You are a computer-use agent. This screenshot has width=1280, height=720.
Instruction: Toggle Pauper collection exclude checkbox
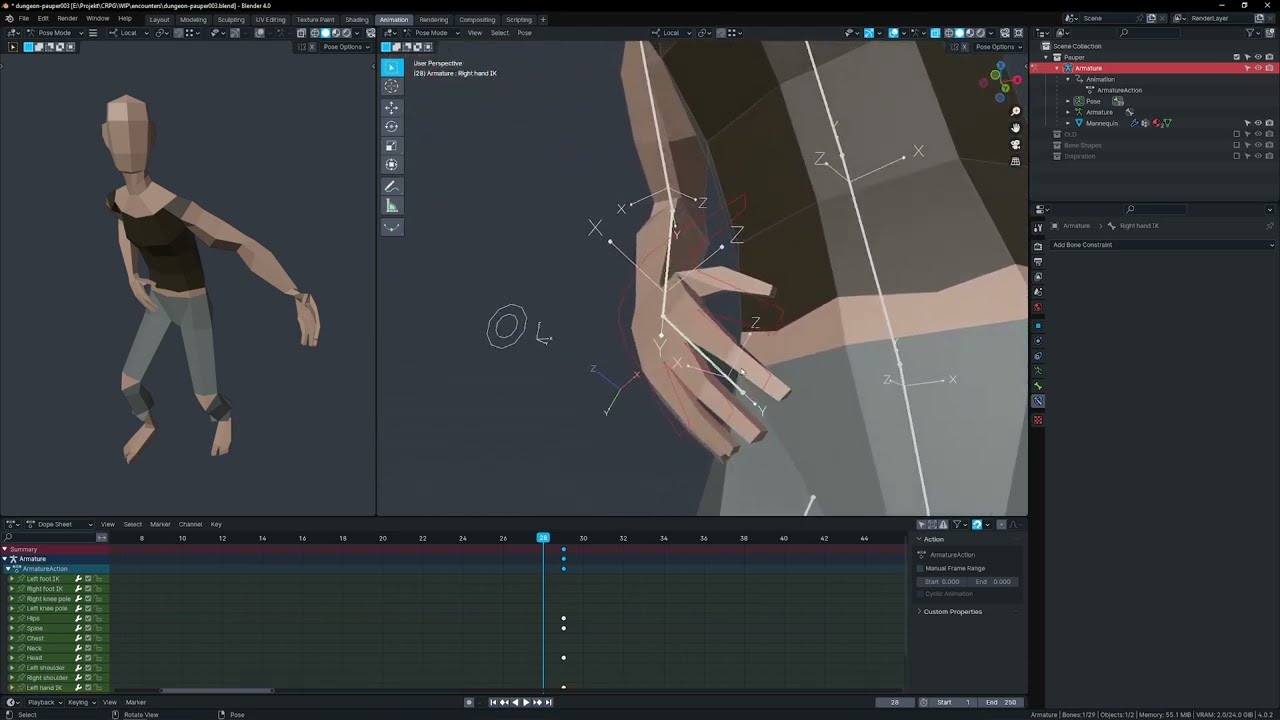click(x=1237, y=57)
